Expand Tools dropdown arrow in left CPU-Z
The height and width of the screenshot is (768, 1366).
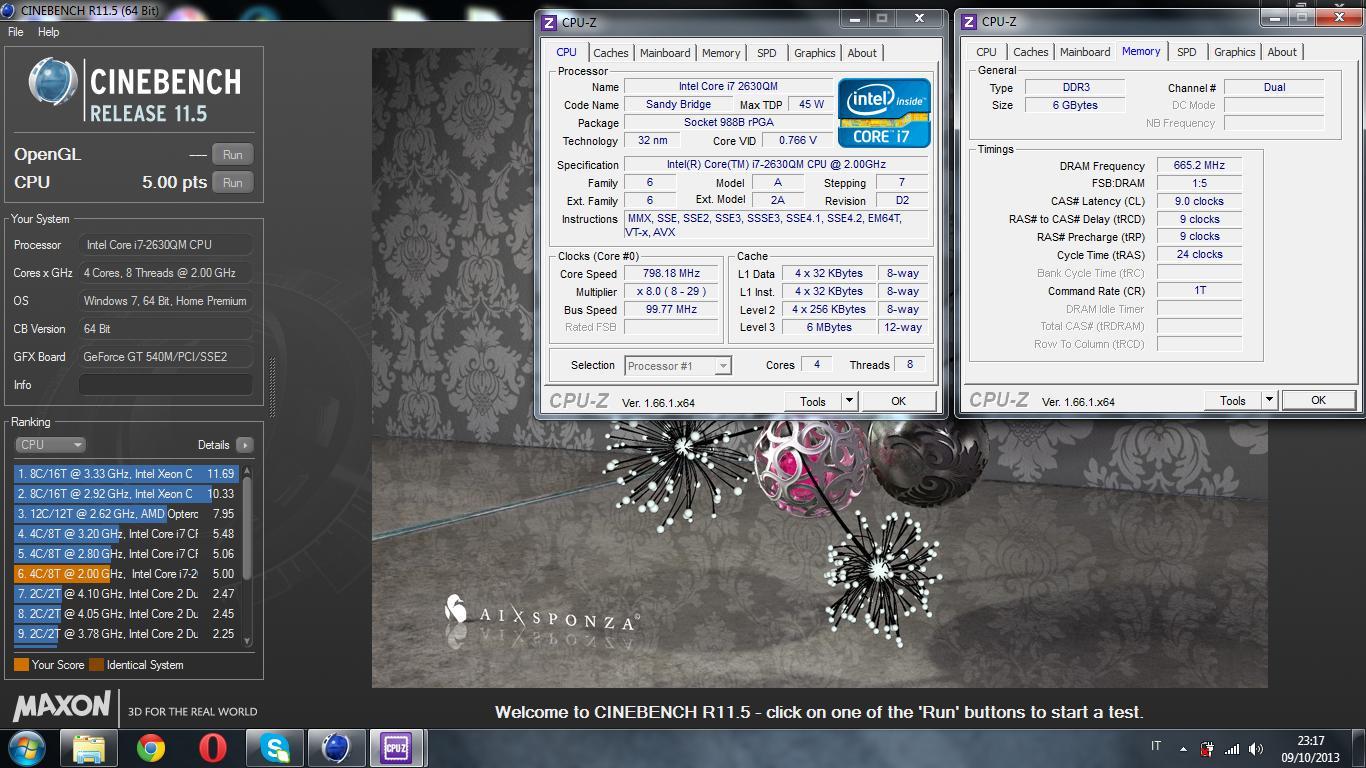tap(849, 401)
